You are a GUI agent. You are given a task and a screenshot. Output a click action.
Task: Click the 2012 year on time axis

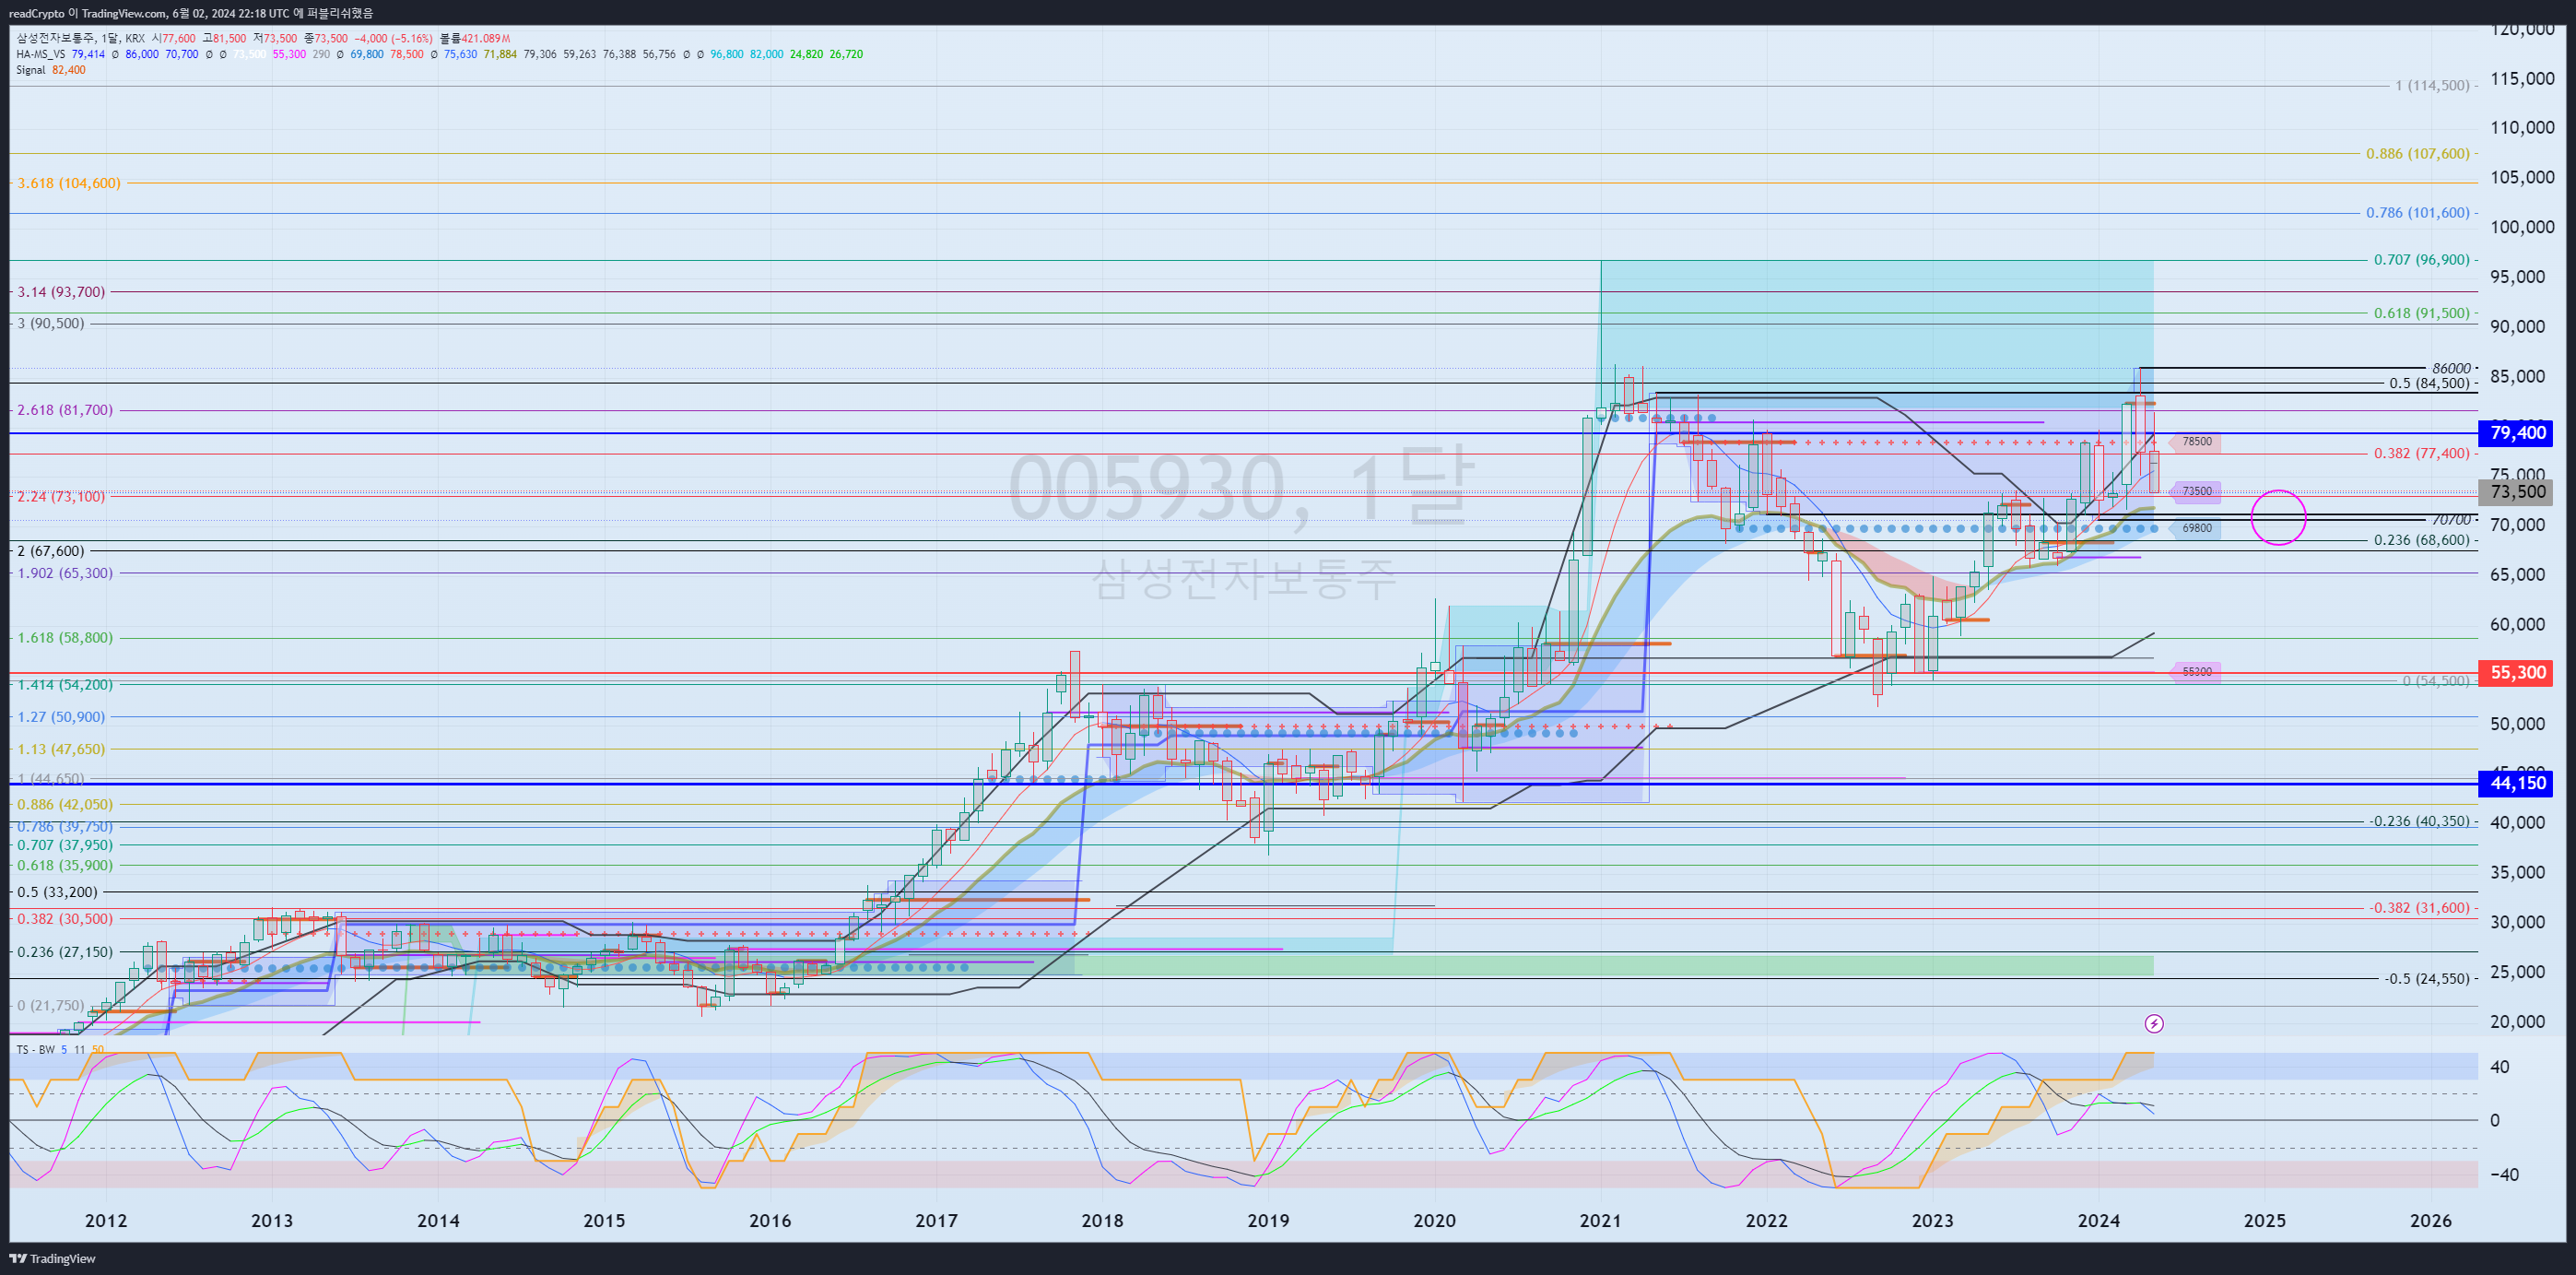click(x=106, y=1220)
